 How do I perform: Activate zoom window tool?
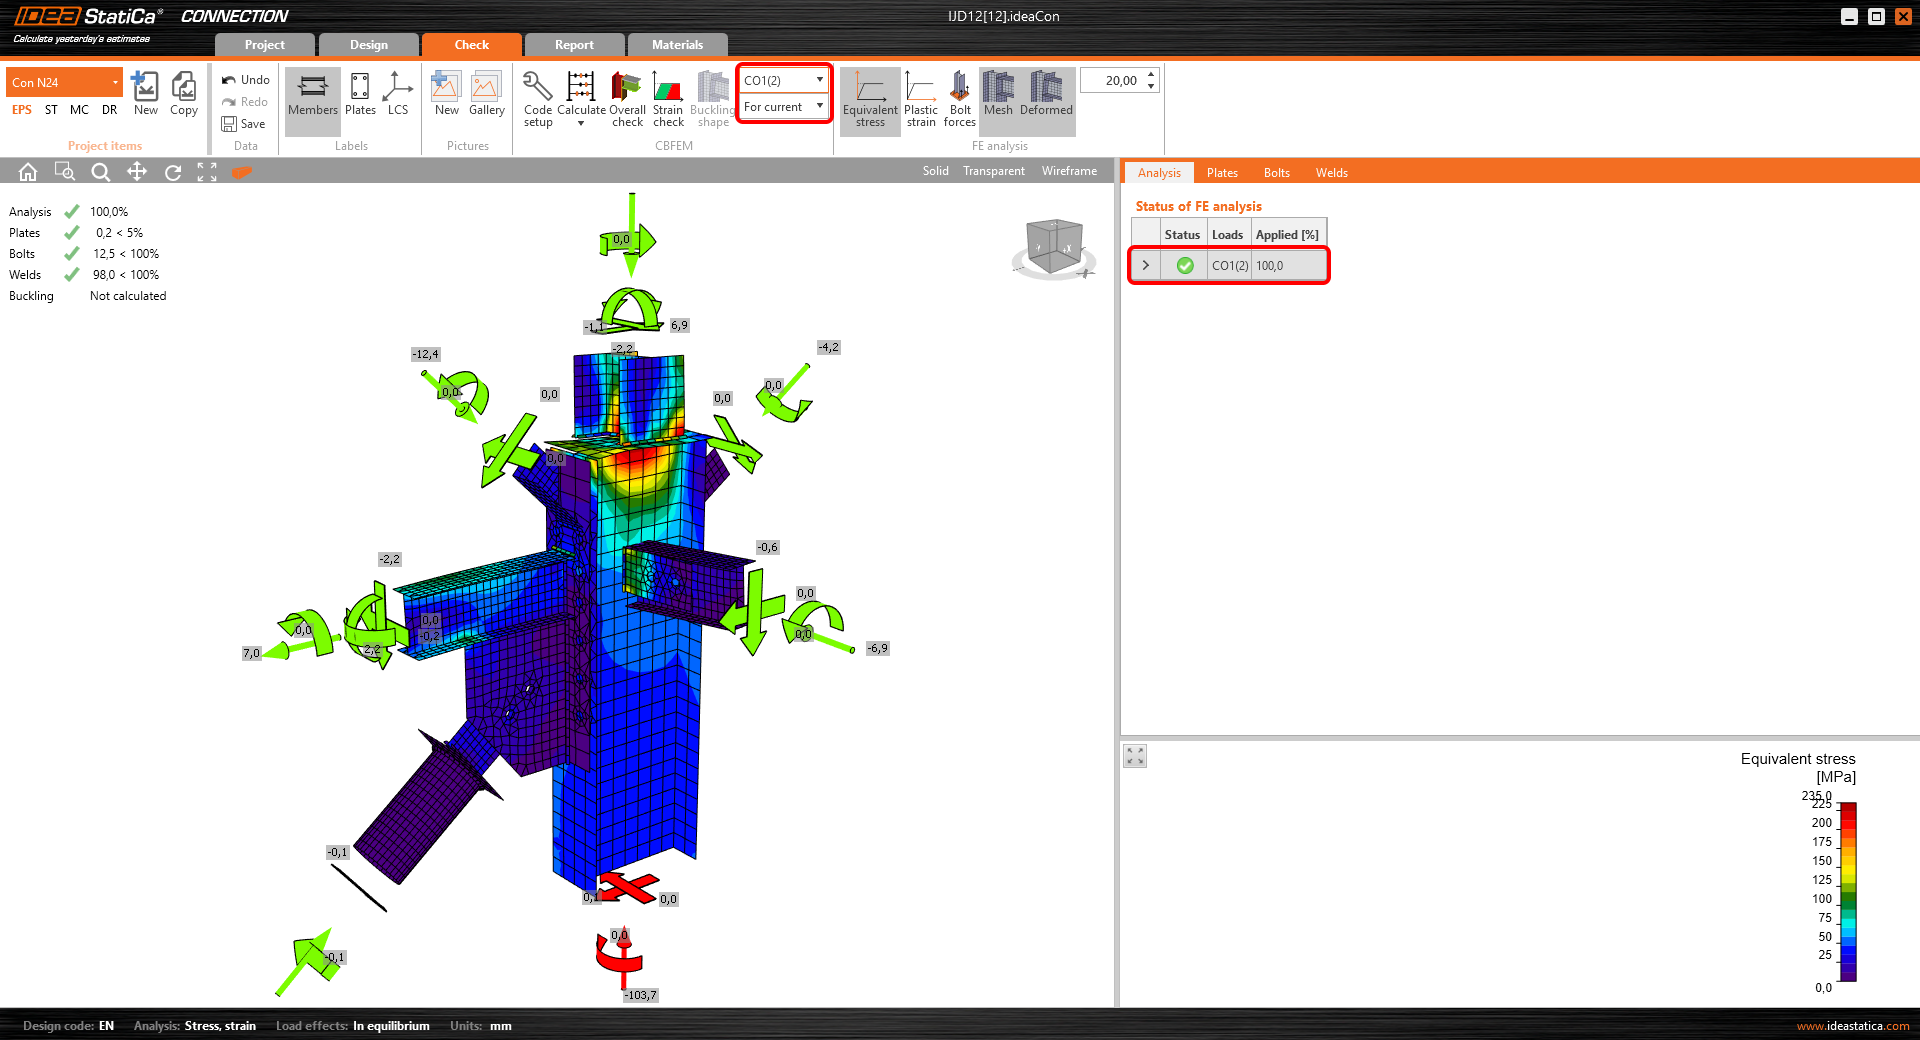(65, 172)
